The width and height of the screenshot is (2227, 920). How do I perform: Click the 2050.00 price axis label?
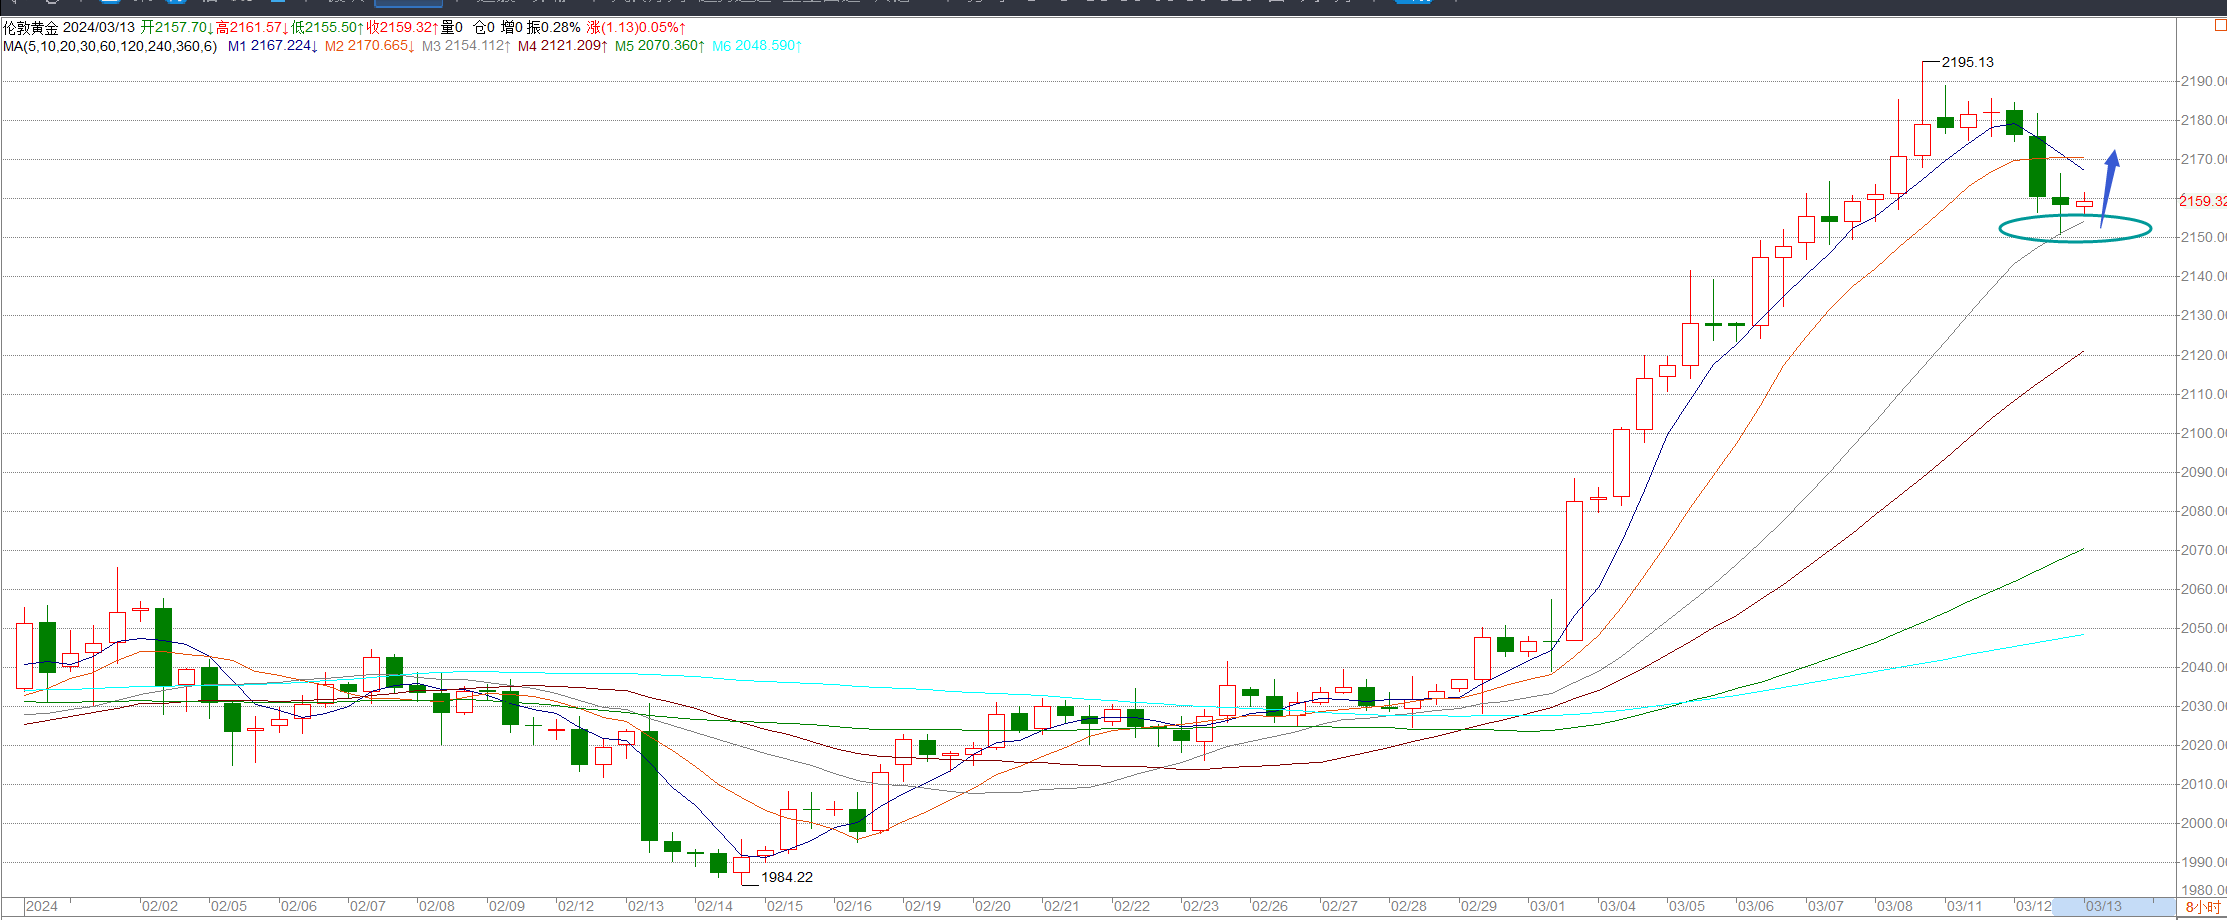pos(2202,628)
